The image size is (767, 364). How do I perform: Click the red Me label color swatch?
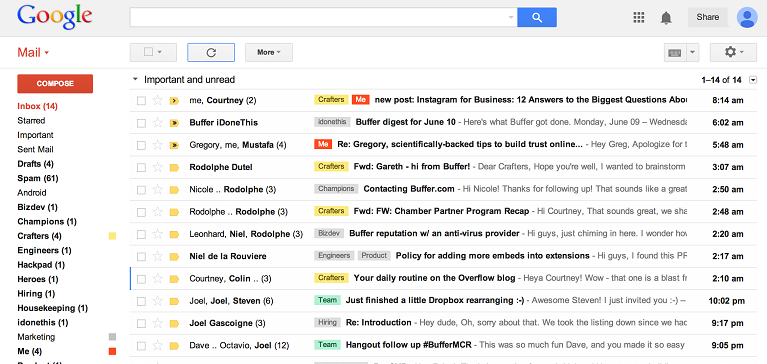tap(113, 351)
